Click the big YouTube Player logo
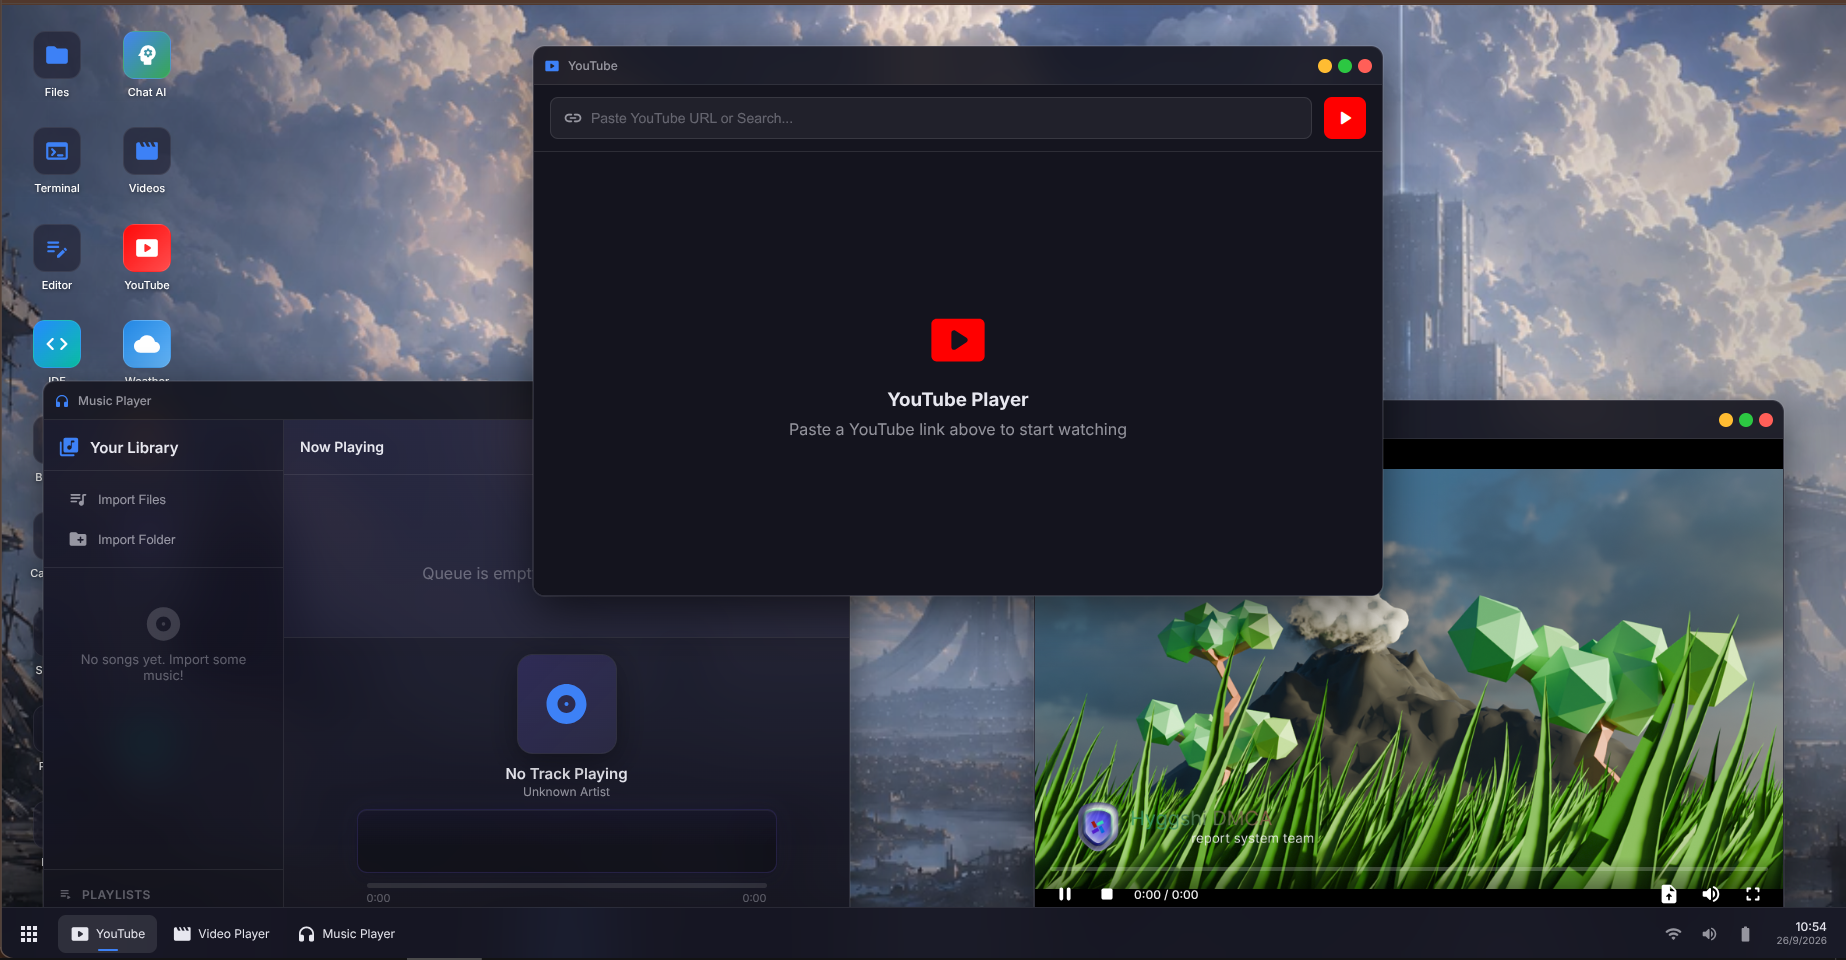Screen dimensions: 1846x960 point(958,340)
